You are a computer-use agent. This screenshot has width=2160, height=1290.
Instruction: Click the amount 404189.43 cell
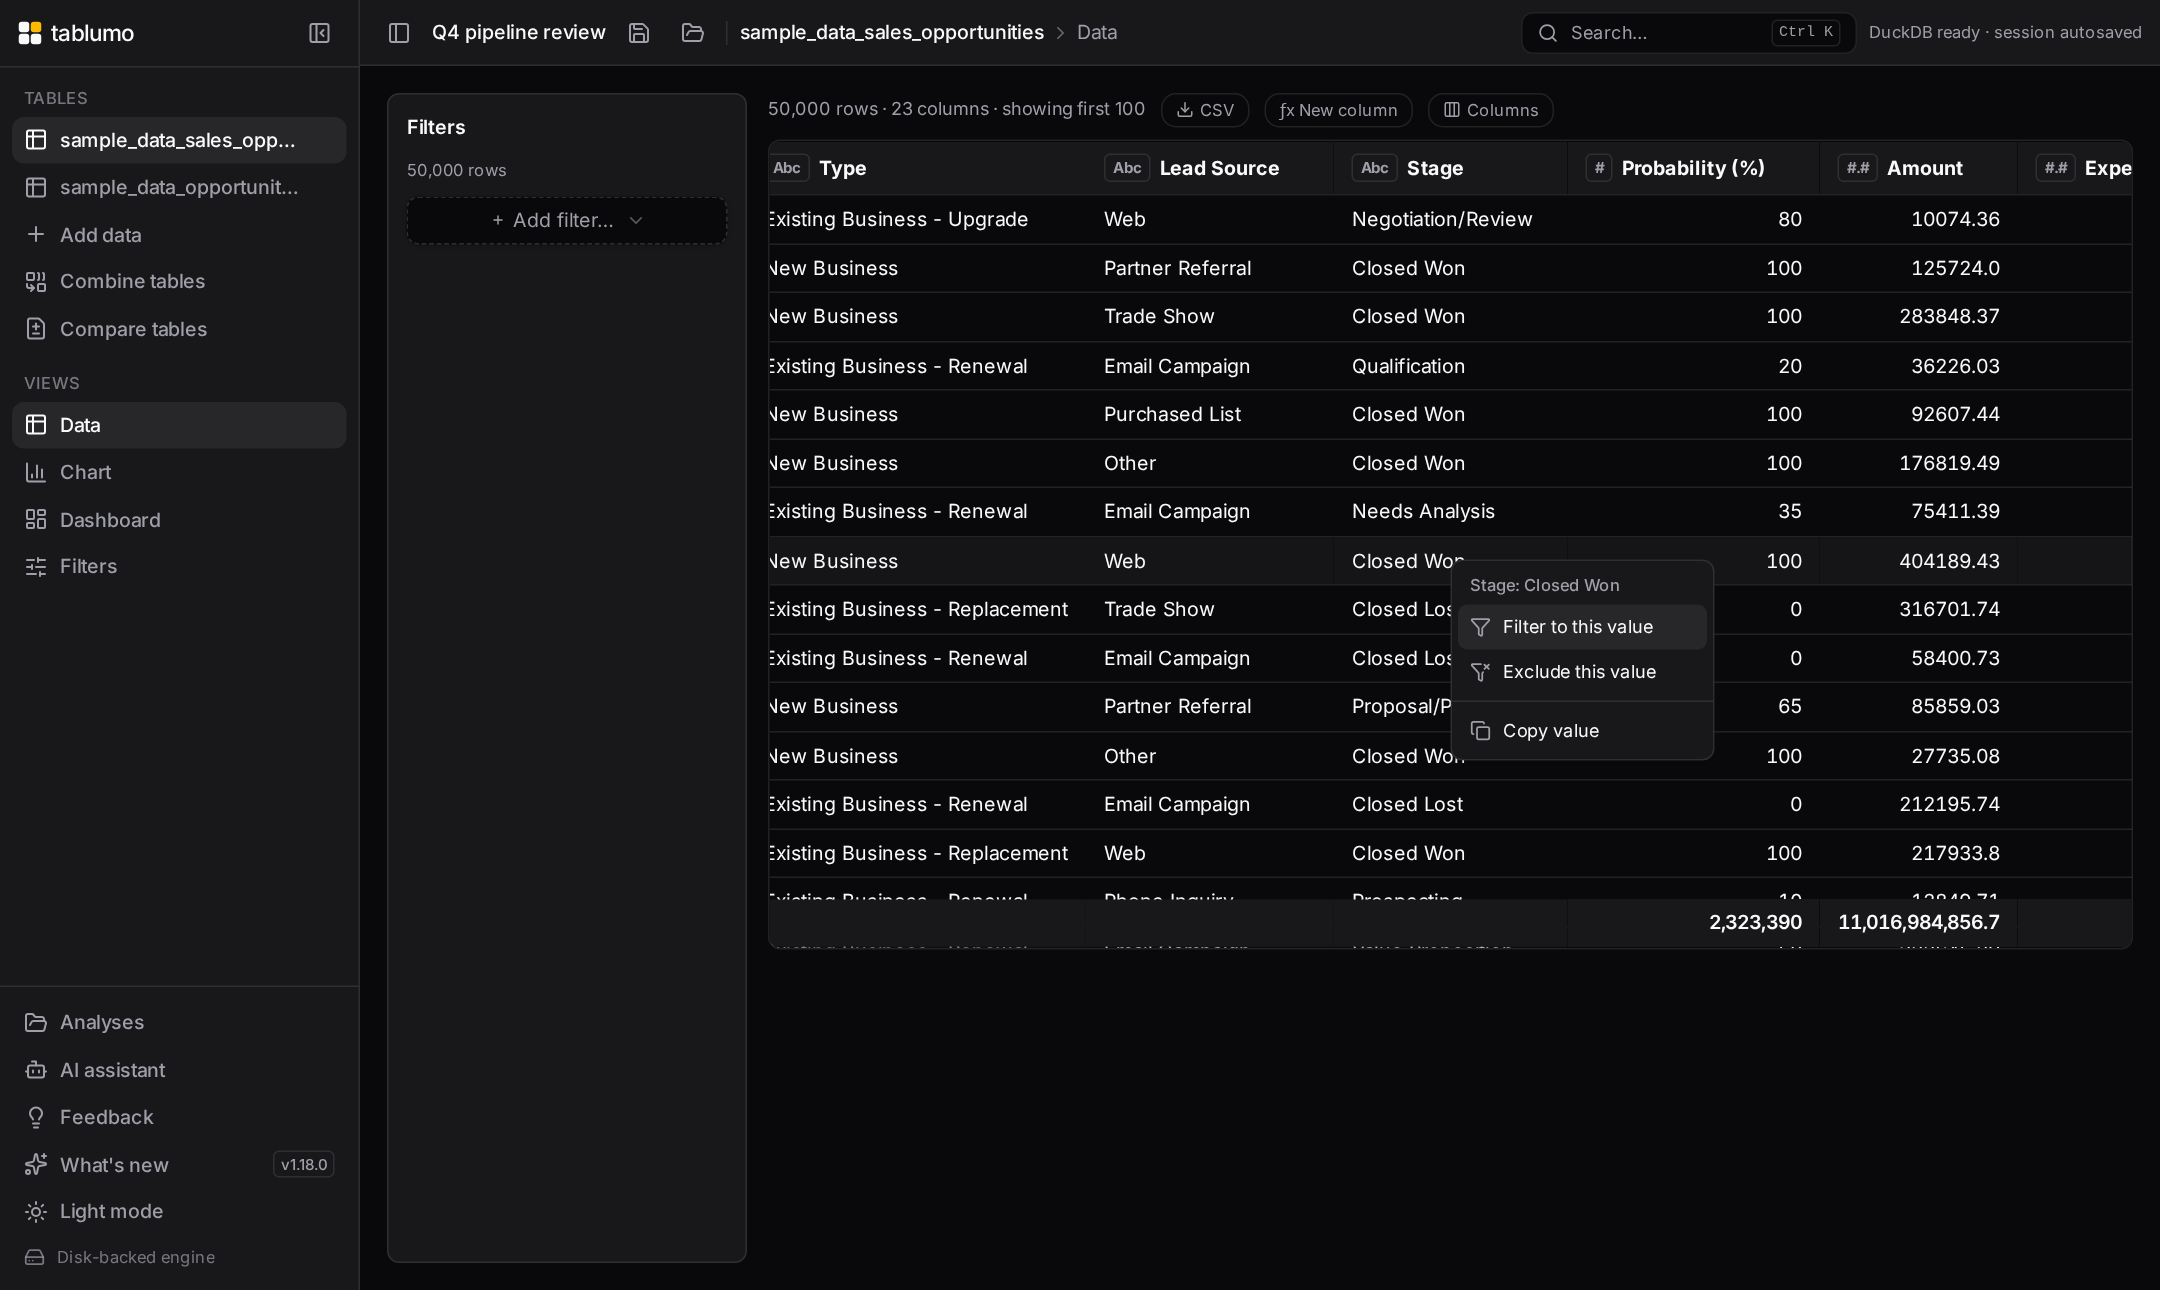1919,561
